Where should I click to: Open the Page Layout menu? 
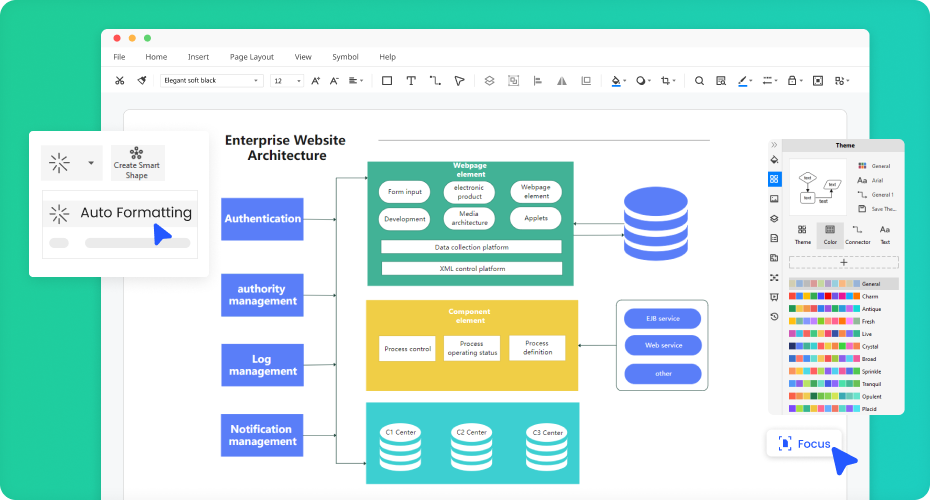[251, 57]
